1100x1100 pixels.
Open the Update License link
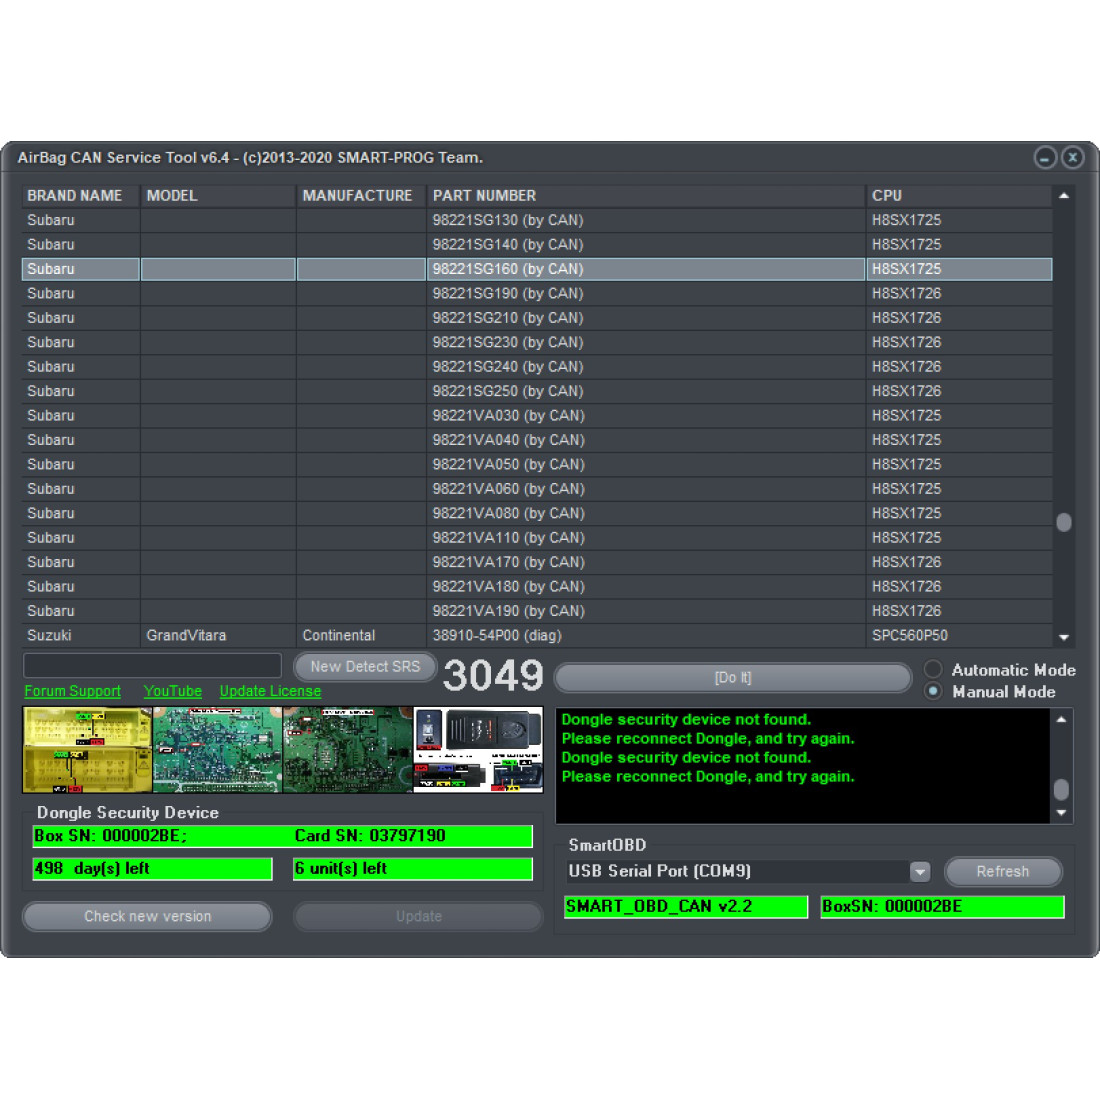pyautogui.click(x=270, y=691)
